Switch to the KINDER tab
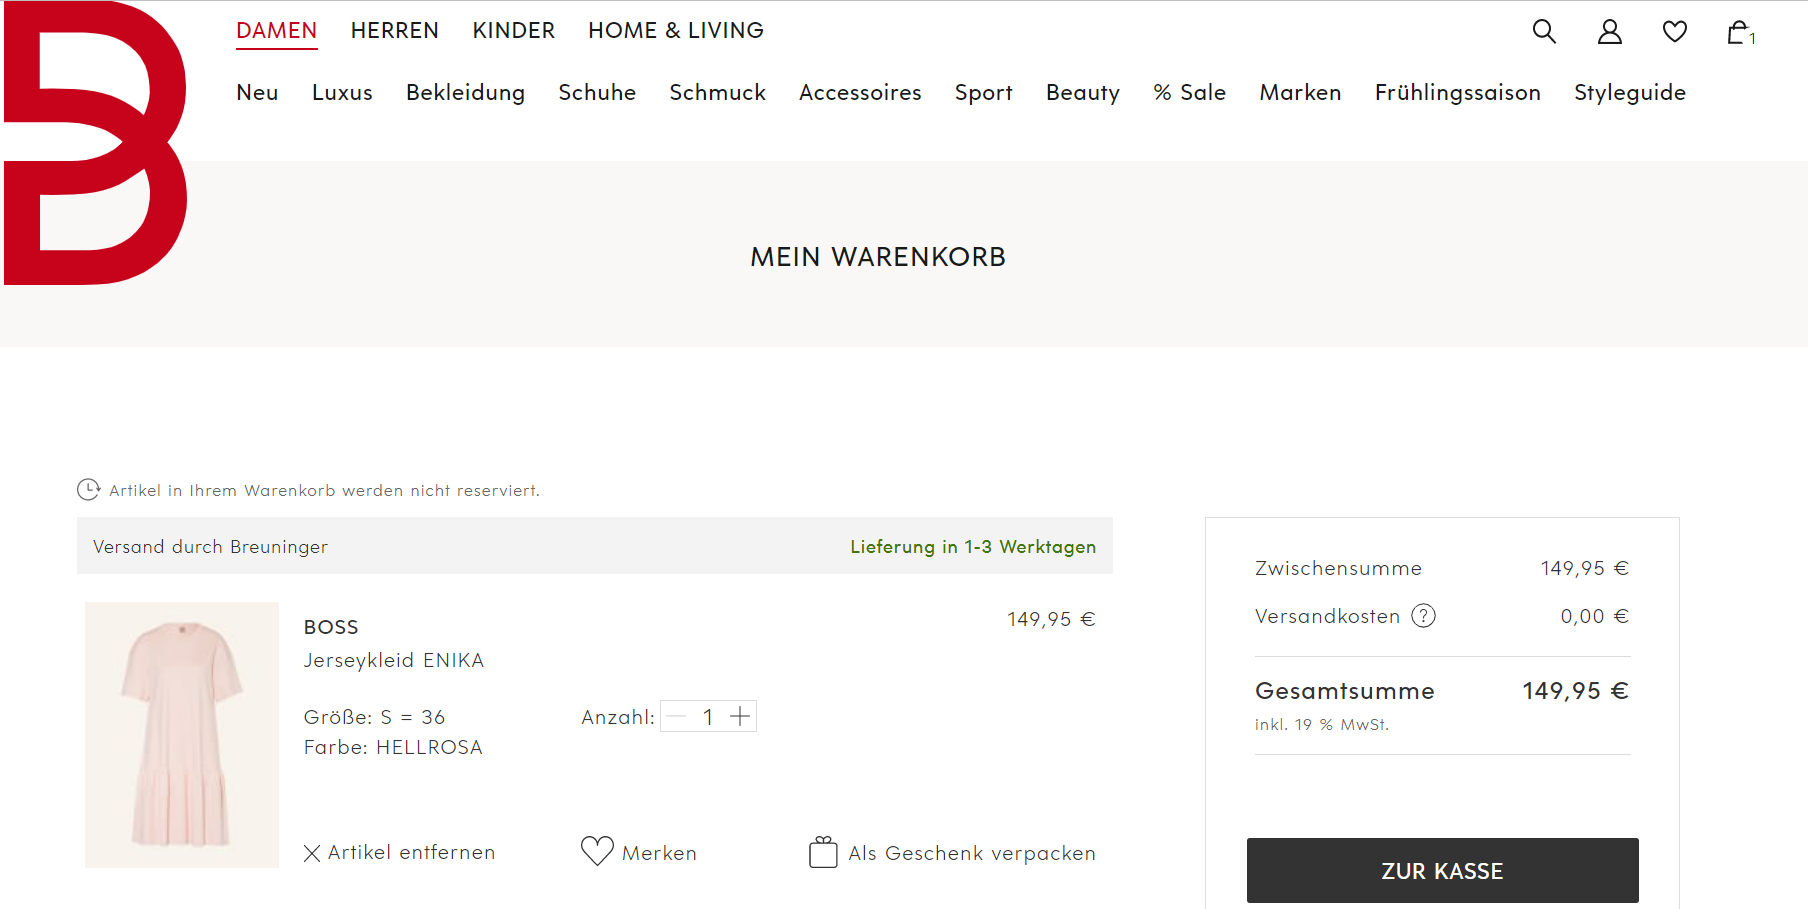 [x=514, y=31]
